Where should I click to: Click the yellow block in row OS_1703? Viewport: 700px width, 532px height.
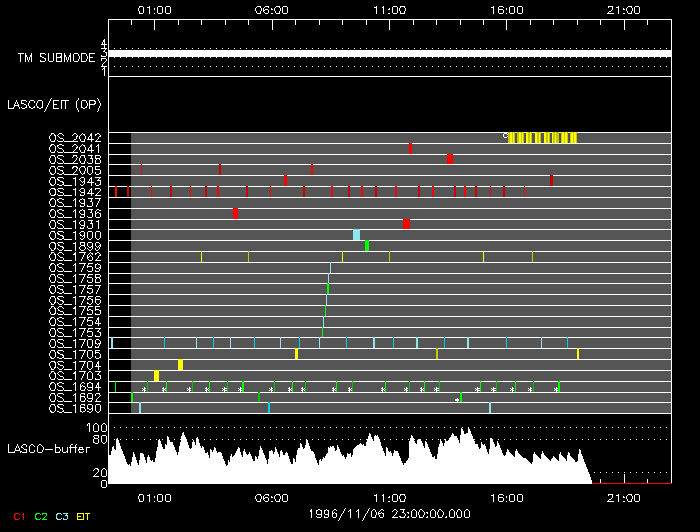[x=156, y=376]
